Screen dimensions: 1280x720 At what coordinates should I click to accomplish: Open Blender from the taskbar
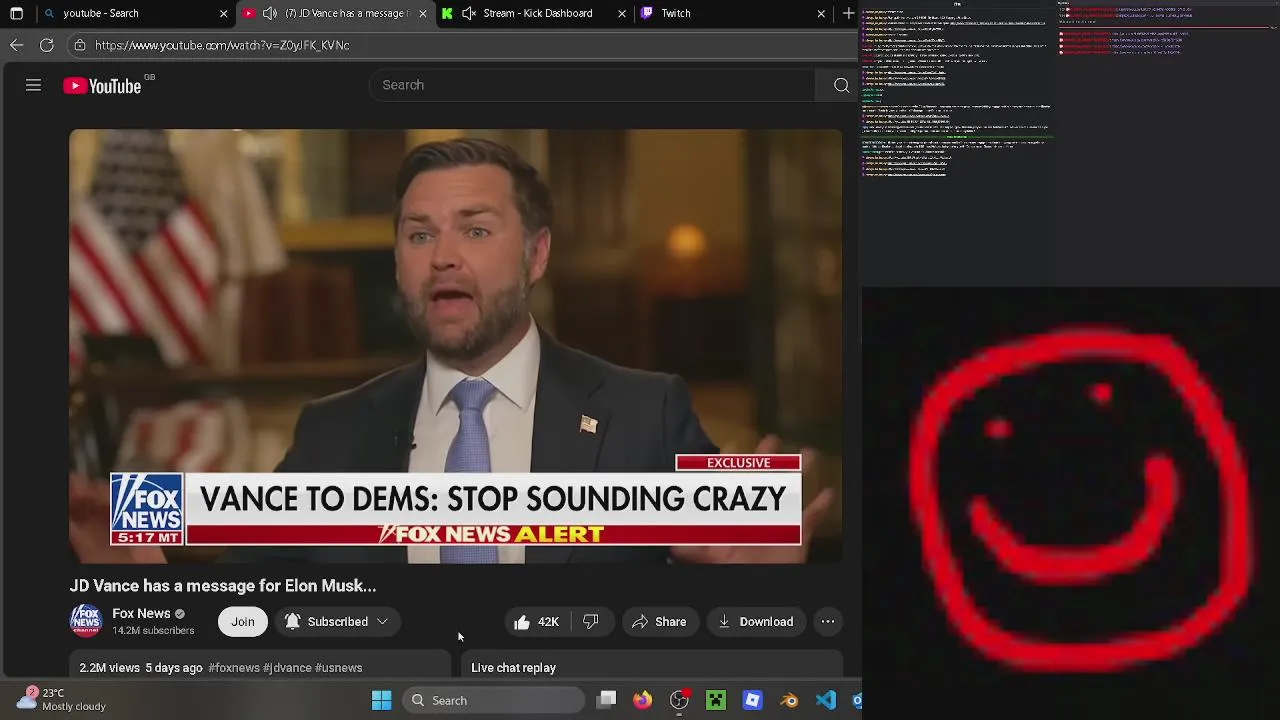pyautogui.click(x=789, y=700)
